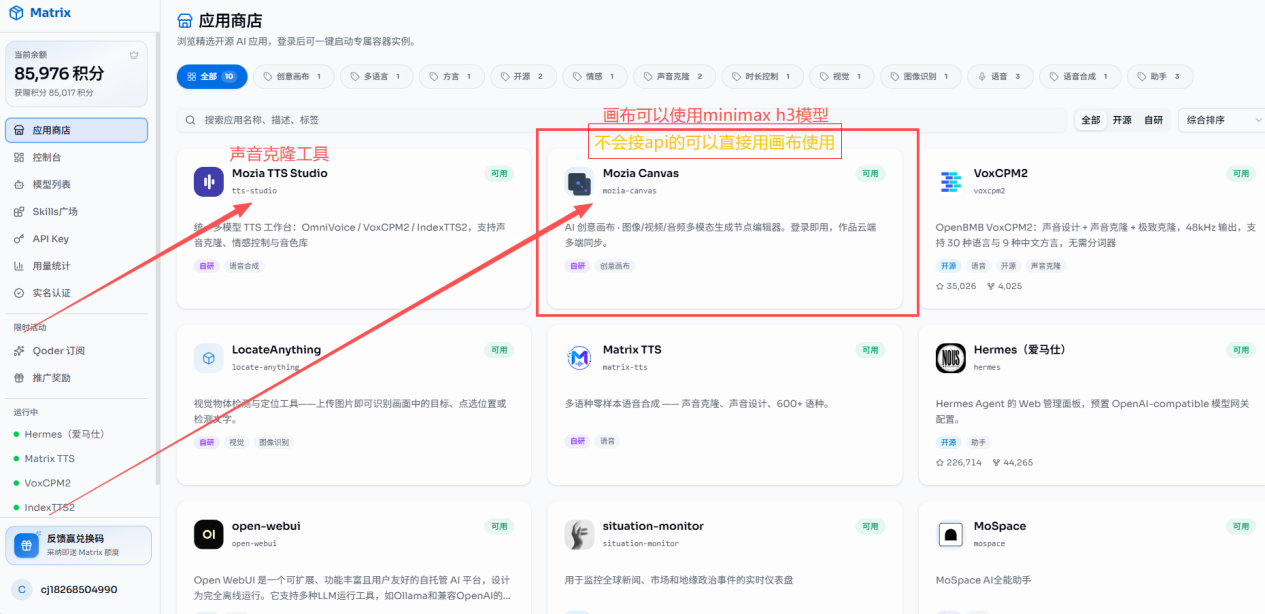The image size is (1265, 614).
Task: Click the user avatar C icon
Action: [x=21, y=589]
